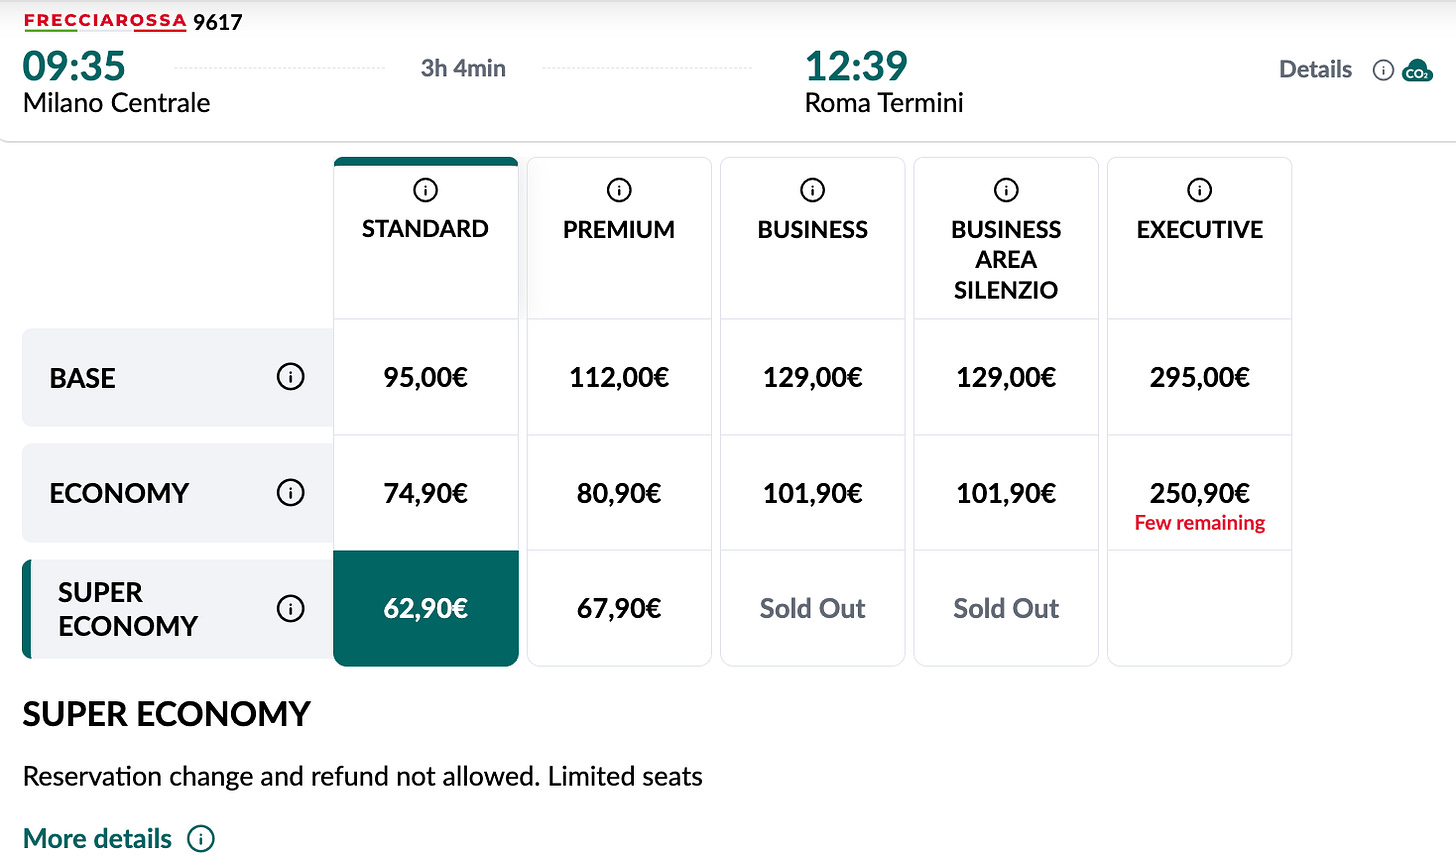Click the FRECCIAROSSA 9617 train link

[x=135, y=20]
